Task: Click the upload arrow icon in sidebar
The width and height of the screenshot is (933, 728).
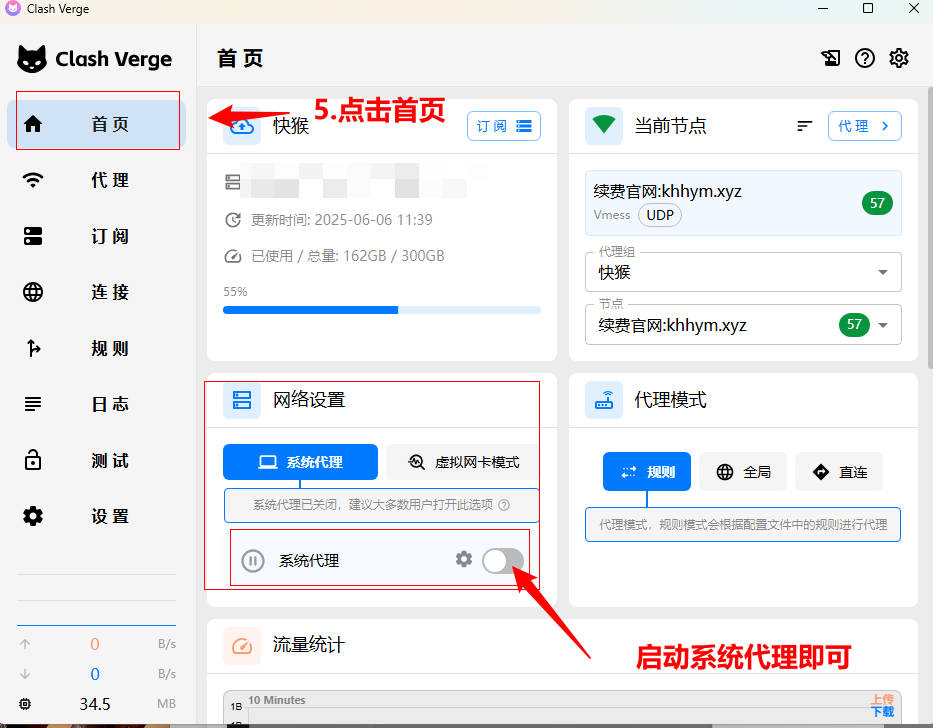Action: (25, 644)
